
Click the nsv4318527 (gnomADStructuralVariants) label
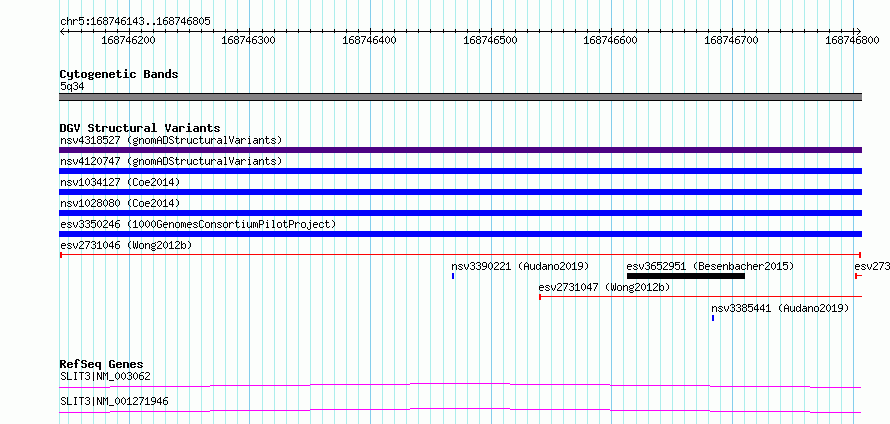click(171, 140)
